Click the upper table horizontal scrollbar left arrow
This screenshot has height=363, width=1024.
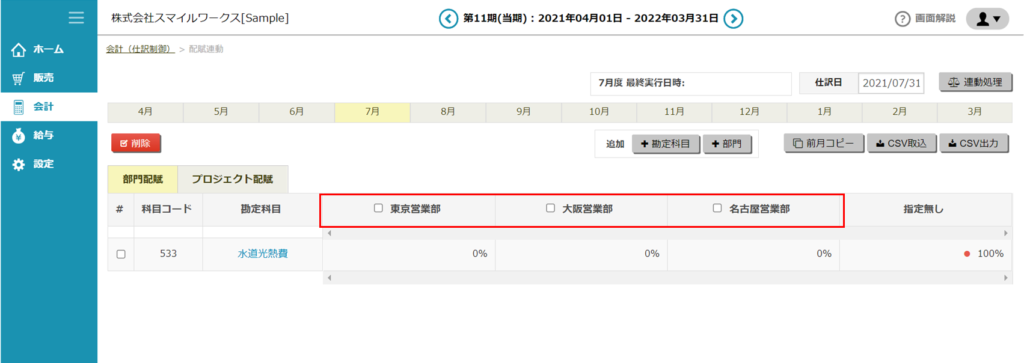(329, 232)
